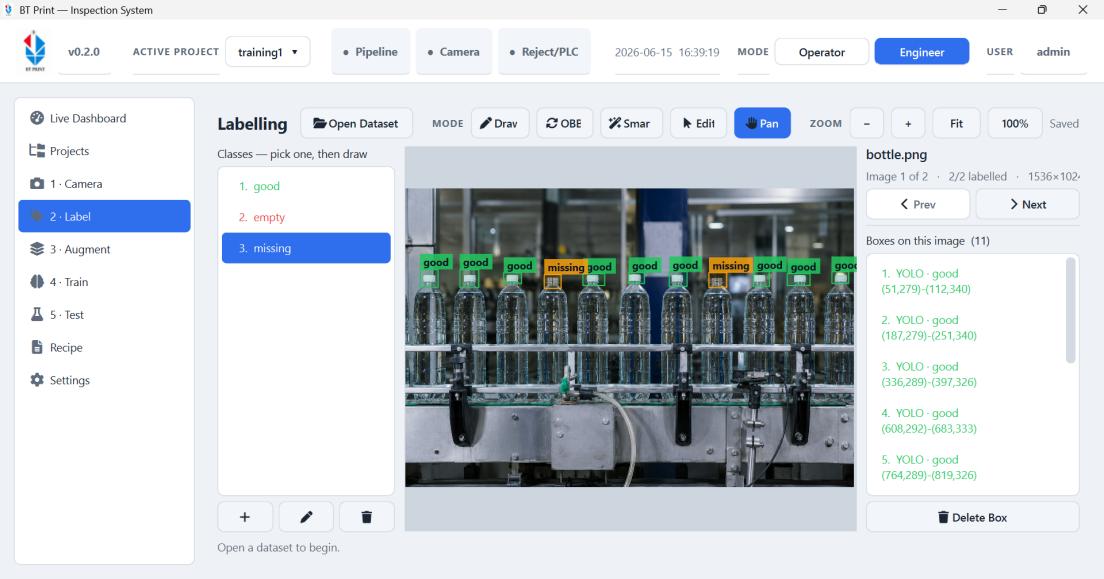Click the Saved status text
The width and height of the screenshot is (1104, 579).
(x=1064, y=123)
